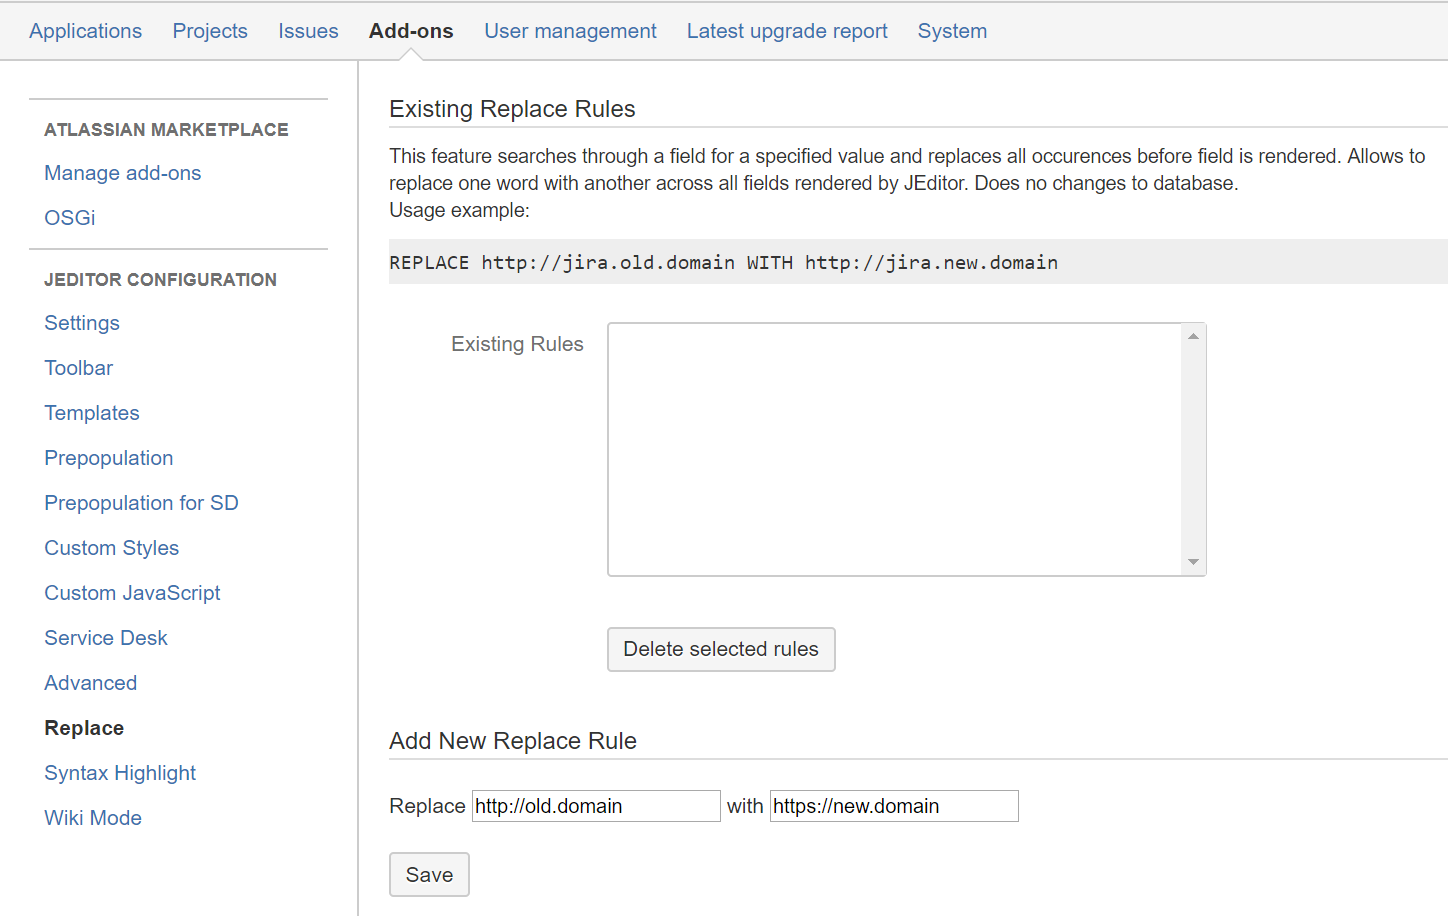Open the Applications tab
Screen dimensions: 1448x916
click(x=85, y=31)
